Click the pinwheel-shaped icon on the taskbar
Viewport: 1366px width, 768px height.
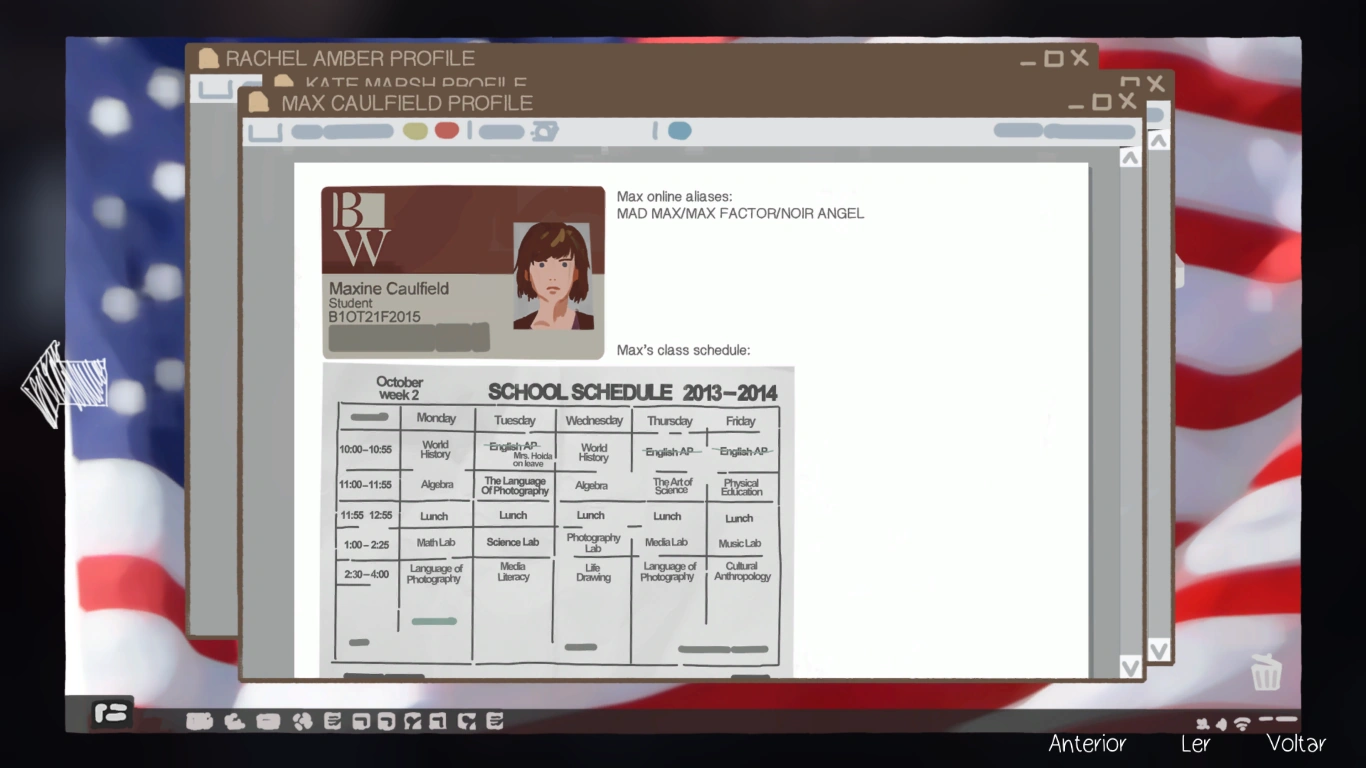pyautogui.click(x=302, y=720)
